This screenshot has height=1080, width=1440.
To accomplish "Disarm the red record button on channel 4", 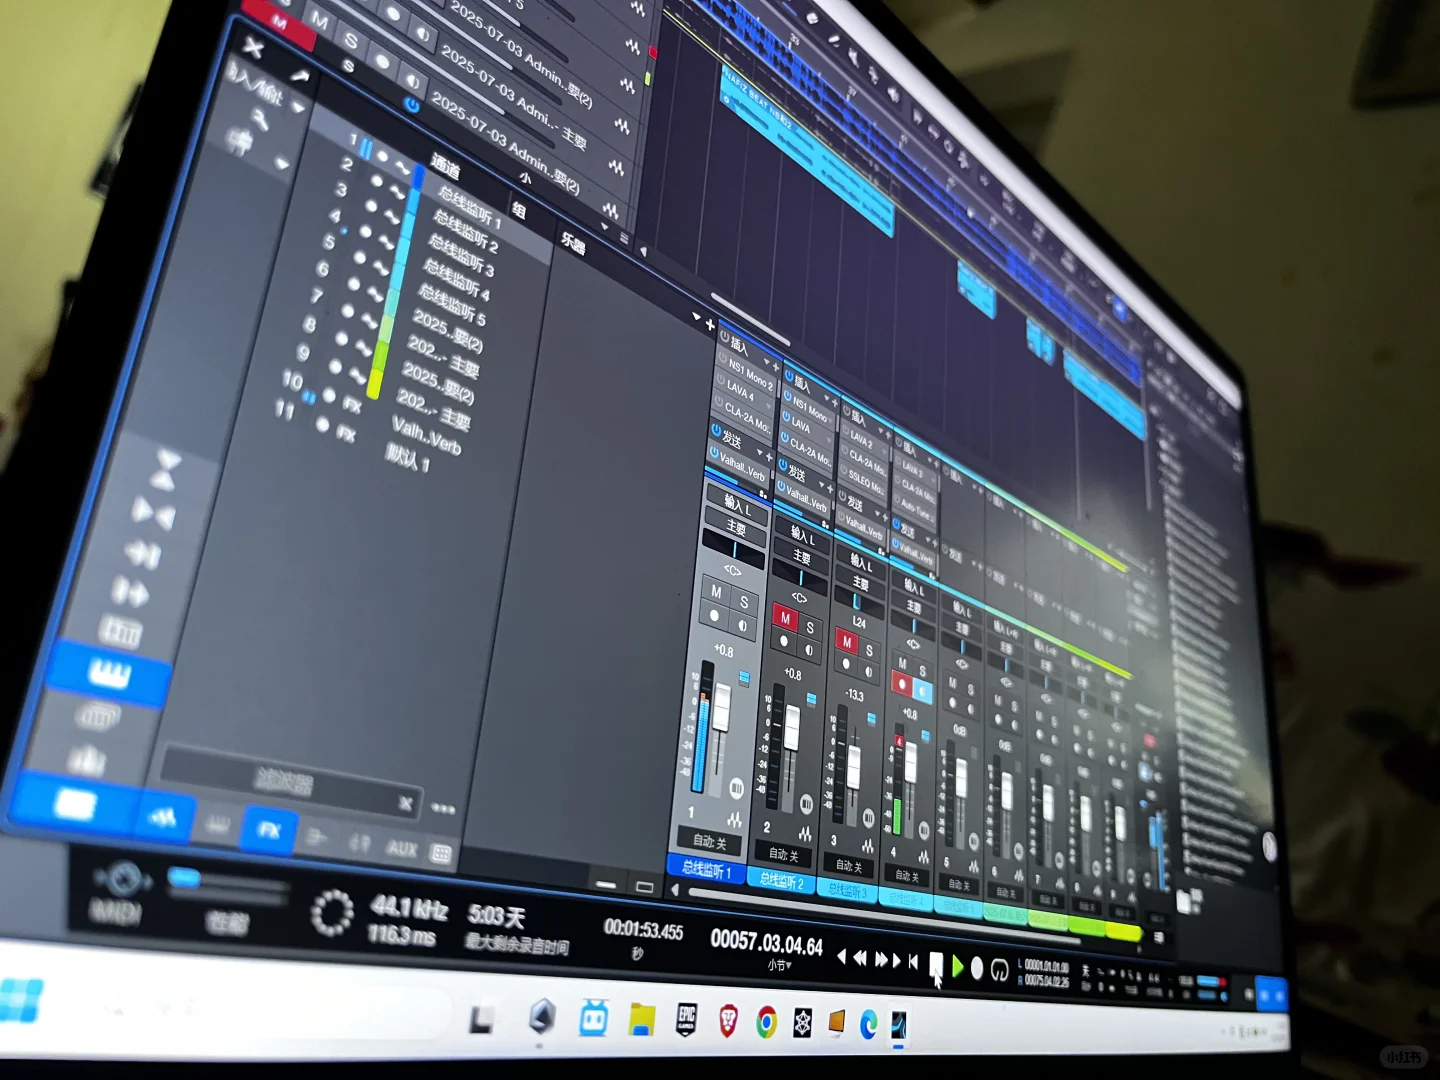I will click(902, 684).
